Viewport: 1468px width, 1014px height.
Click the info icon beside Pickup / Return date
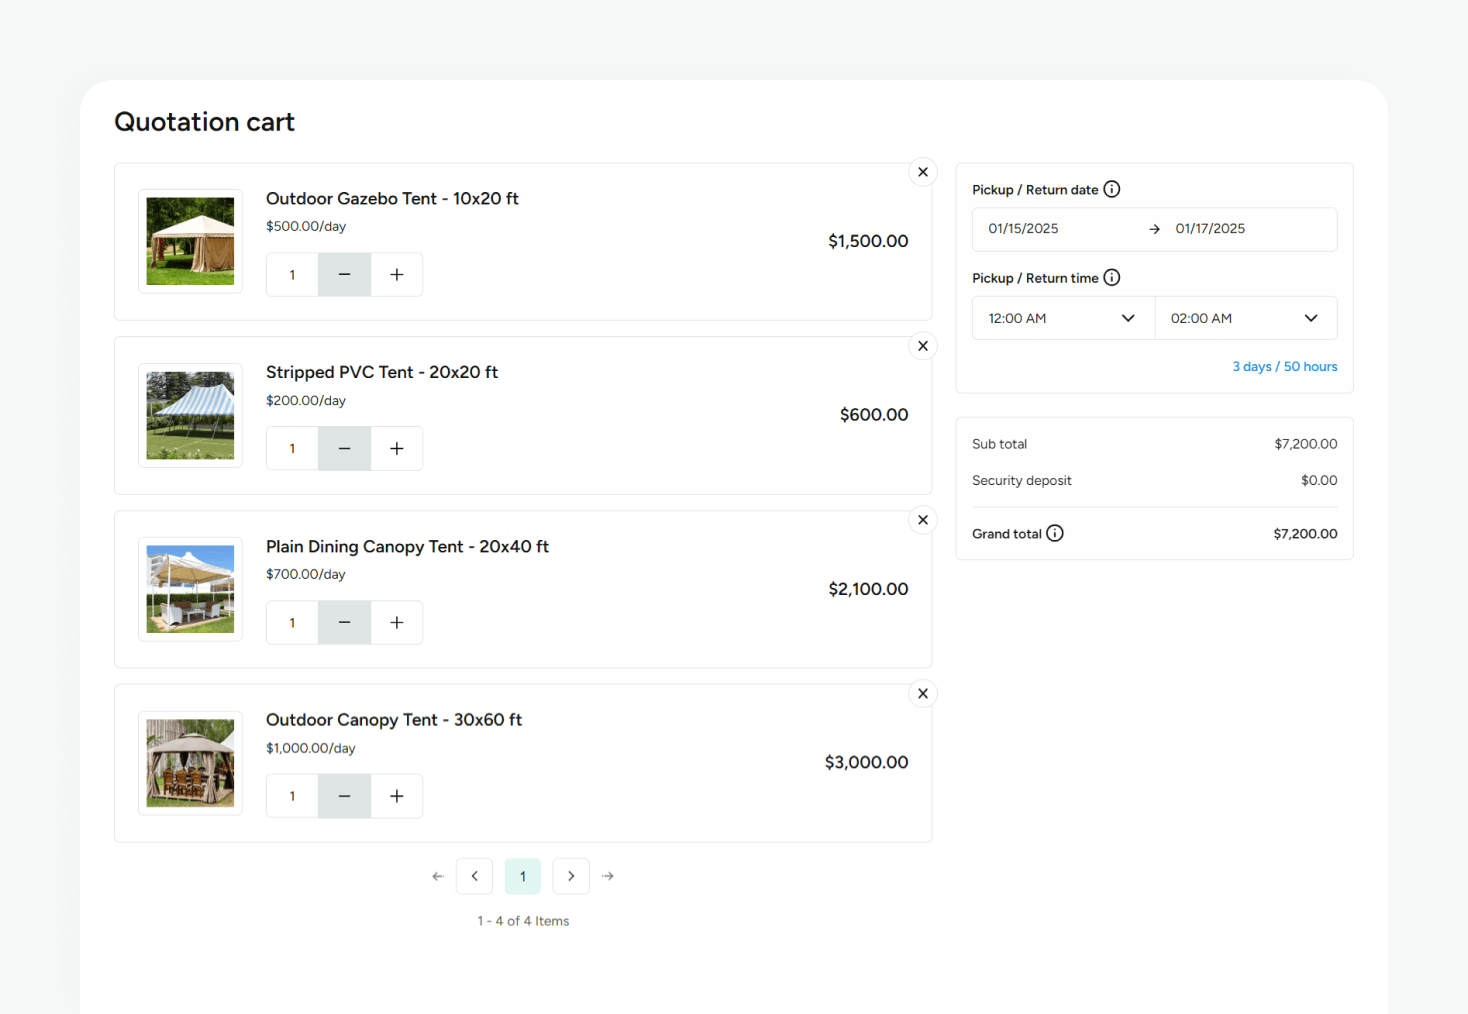point(1112,189)
